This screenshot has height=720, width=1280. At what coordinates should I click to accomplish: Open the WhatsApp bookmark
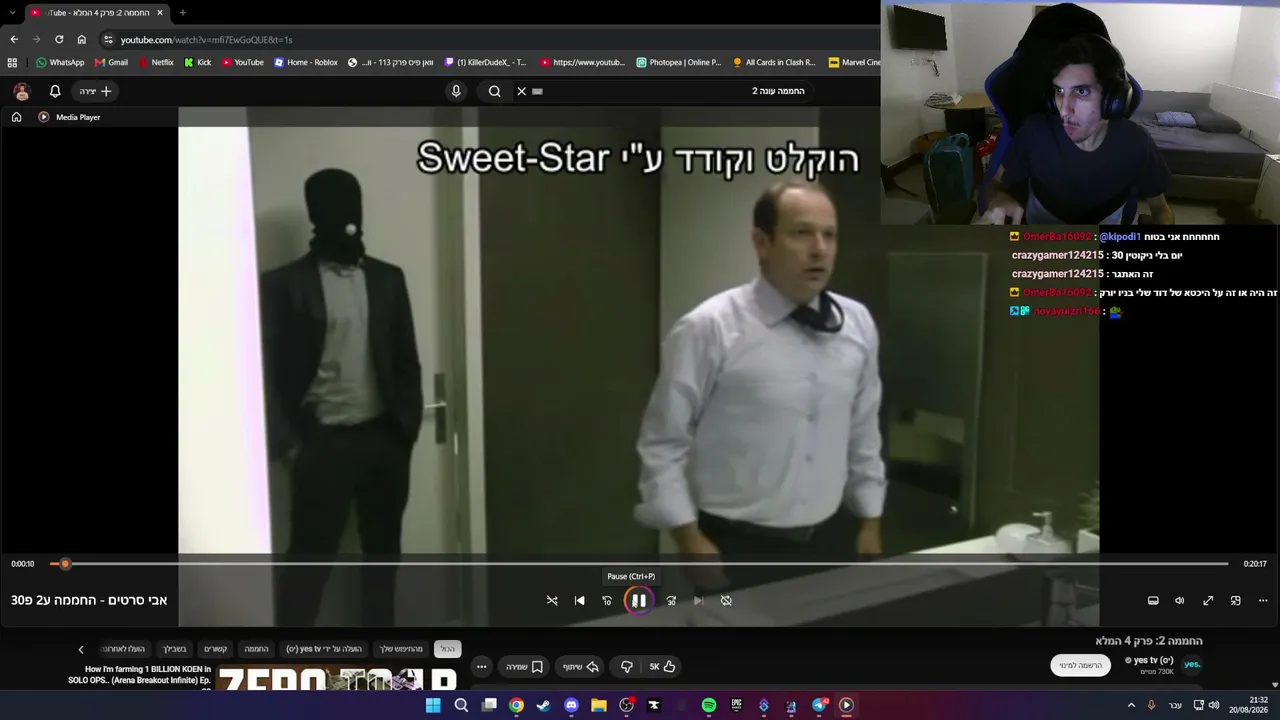(x=60, y=62)
